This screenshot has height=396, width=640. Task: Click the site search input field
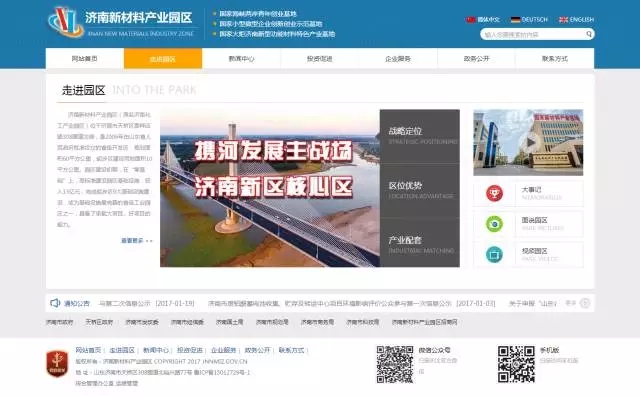[533, 34]
